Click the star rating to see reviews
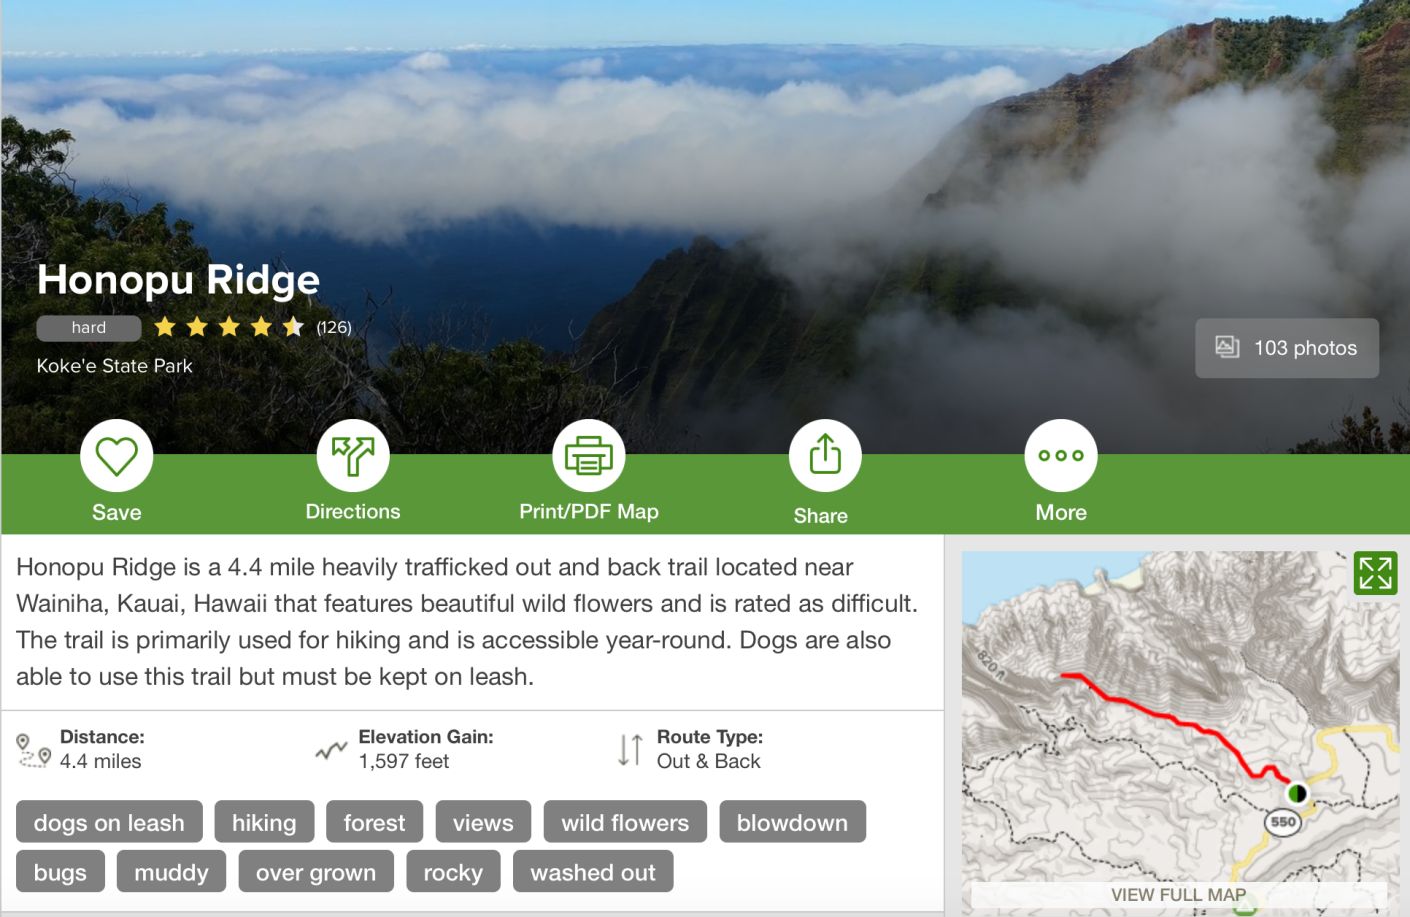Screen dimensions: 1410x917 [x=229, y=327]
